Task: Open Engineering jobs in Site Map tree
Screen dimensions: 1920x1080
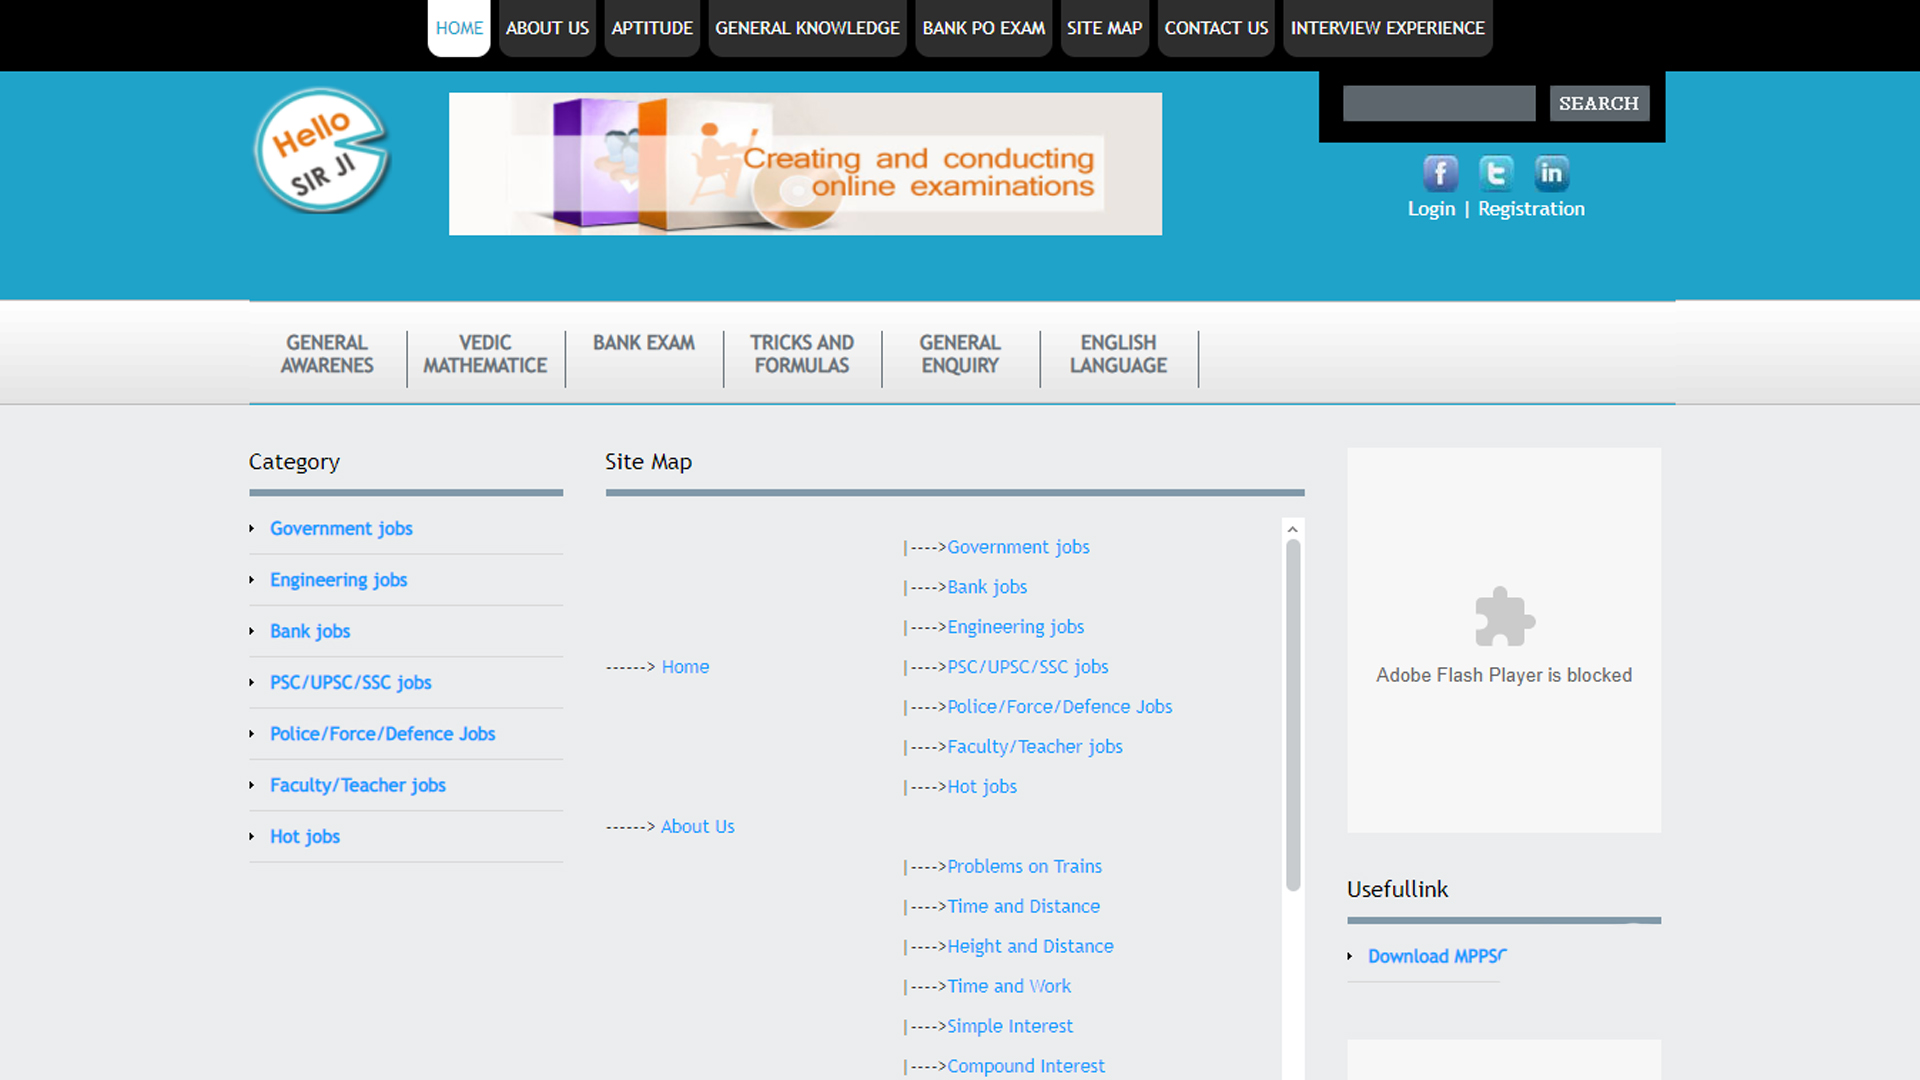Action: click(1015, 627)
